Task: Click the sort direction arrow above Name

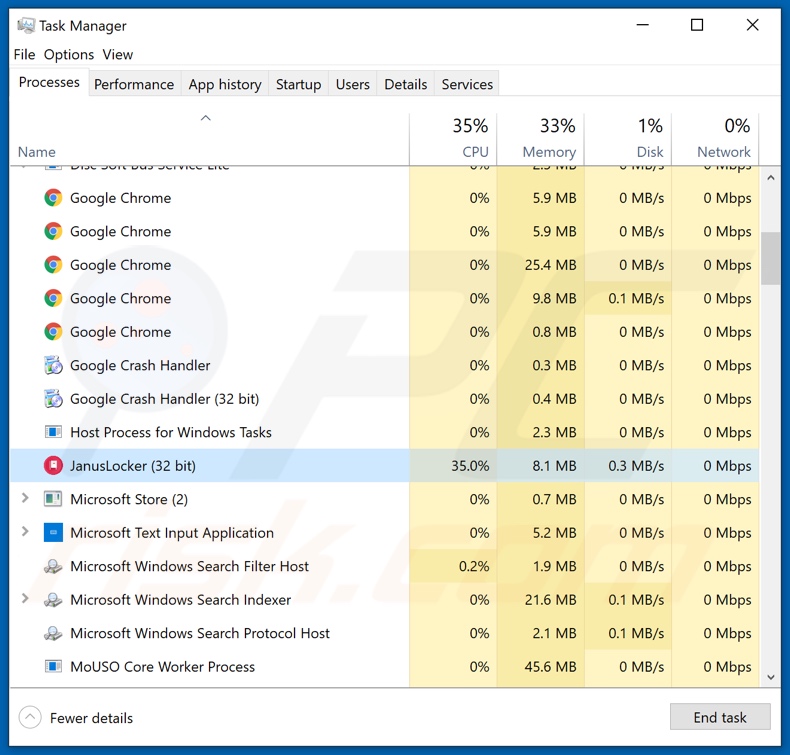Action: 206,118
